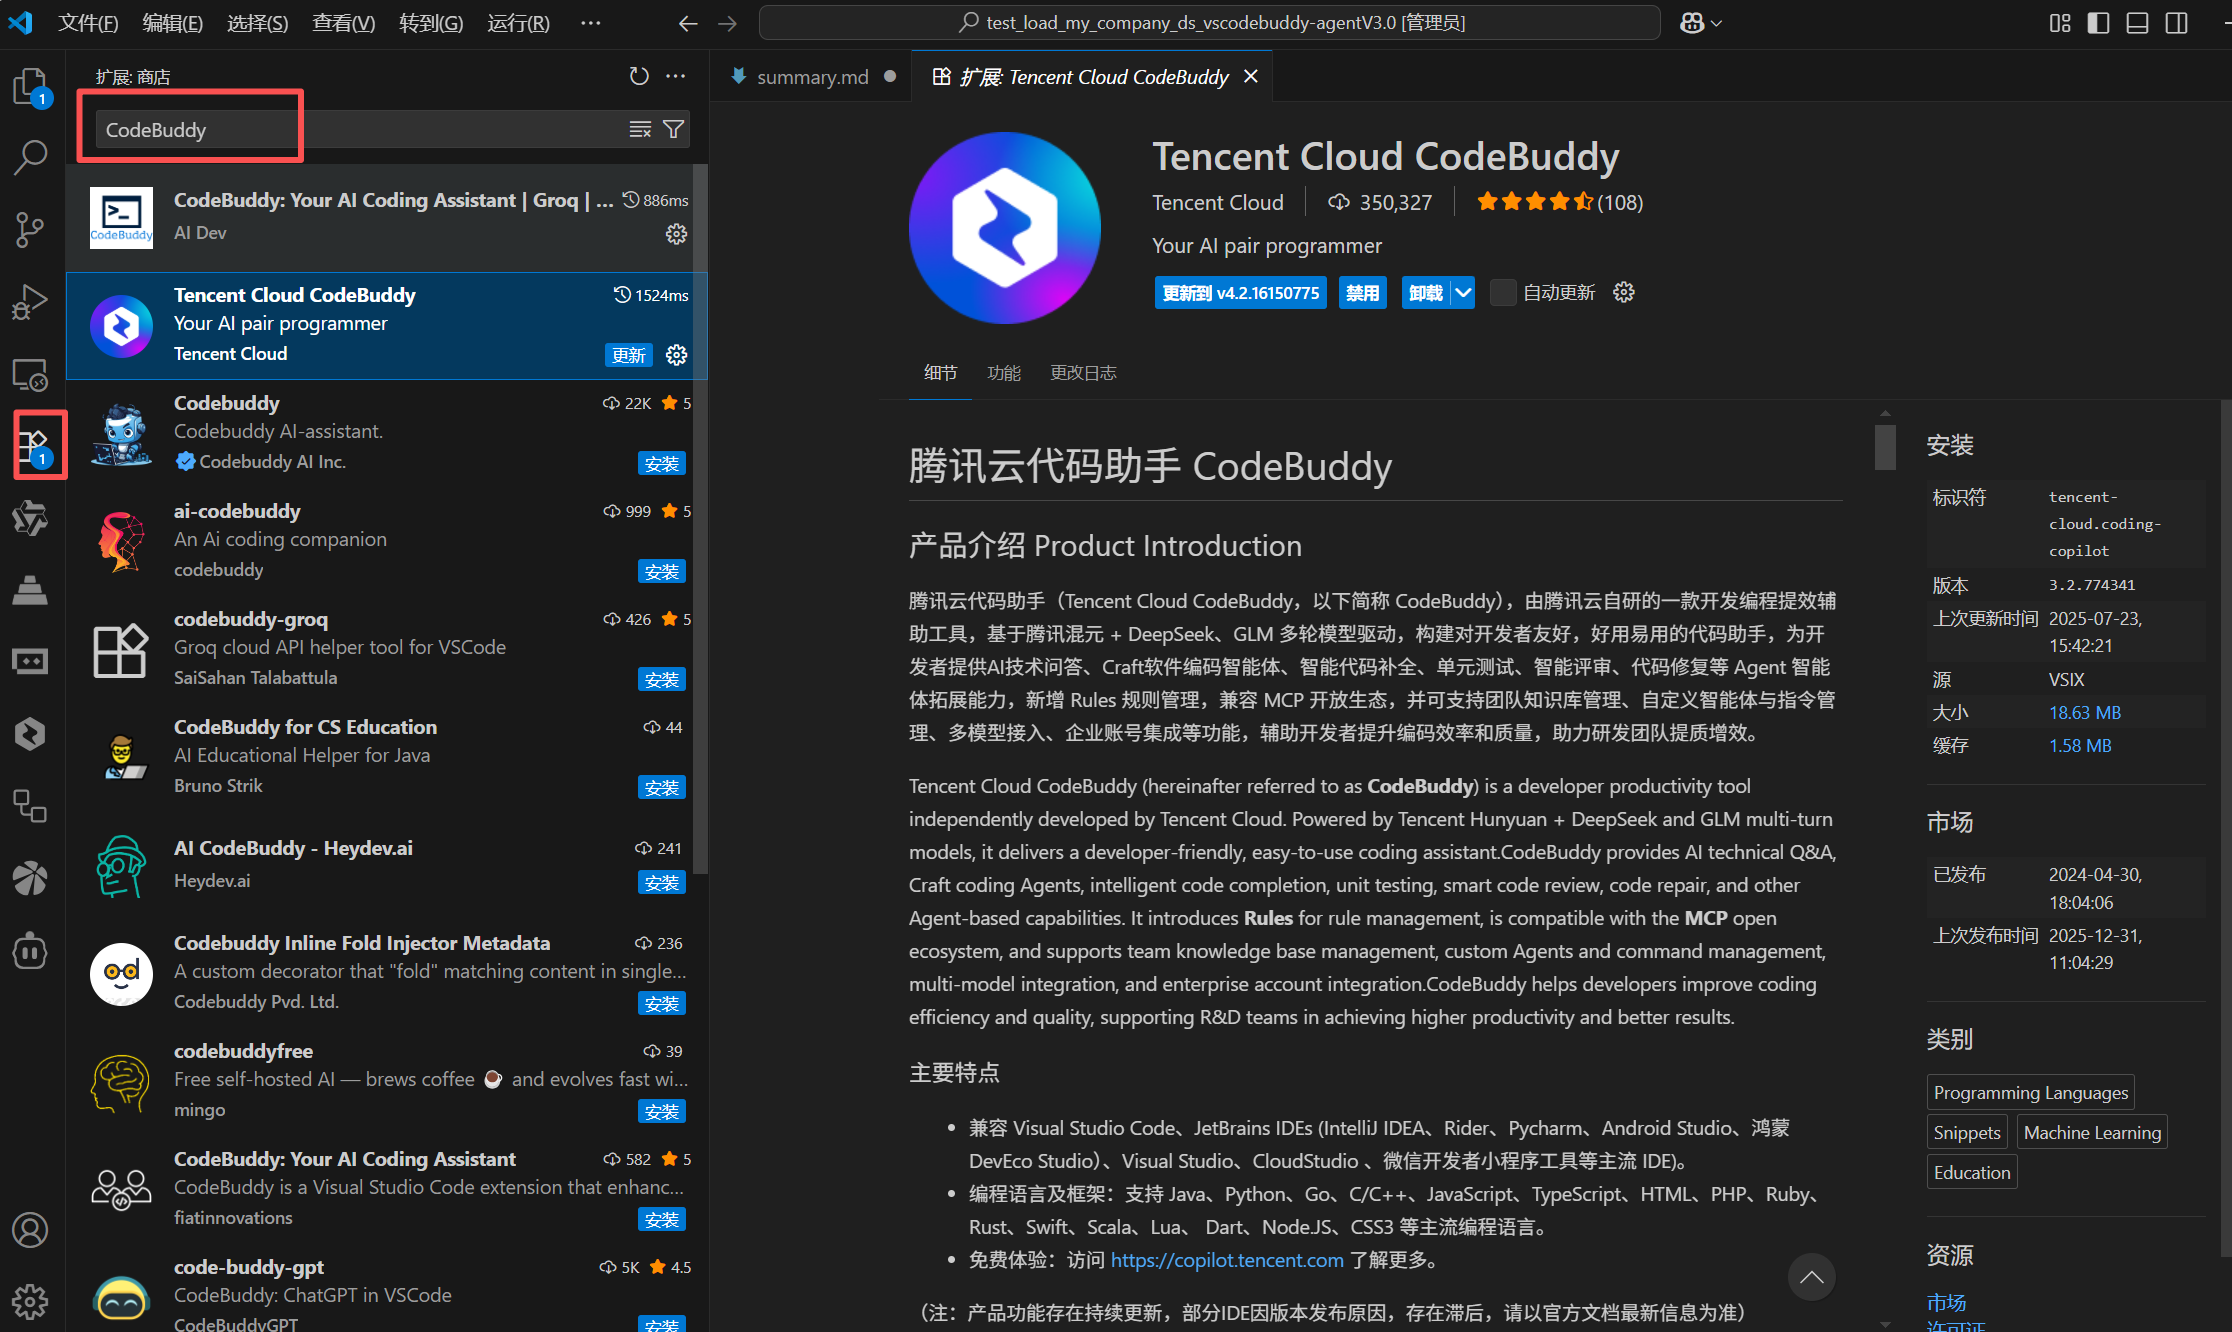The height and width of the screenshot is (1332, 2232).
Task: Switch to the 更改日志 tab
Action: click(1083, 373)
